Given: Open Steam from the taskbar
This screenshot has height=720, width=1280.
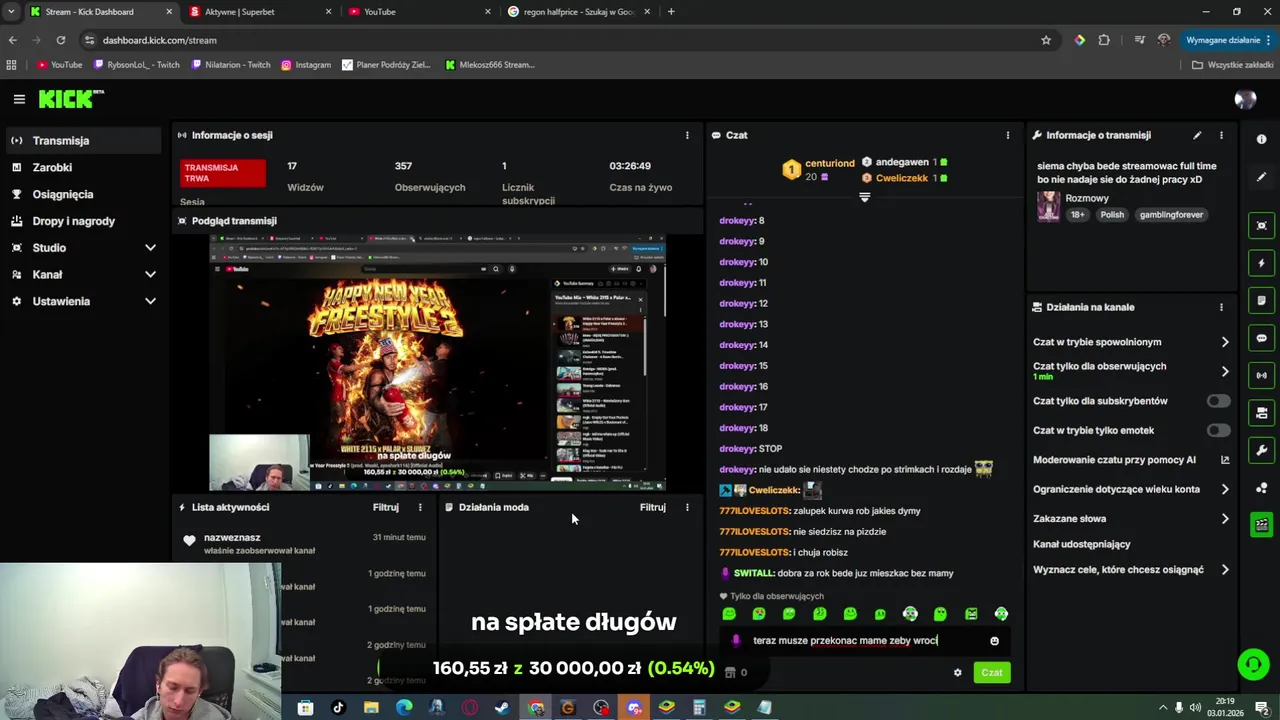Looking at the screenshot, I should (x=502, y=708).
